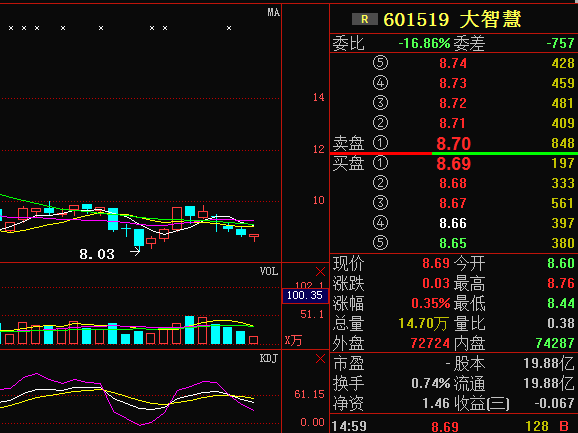This screenshot has width=578, height=433.
Task: Click stock code 601519
Action: coord(416,20)
